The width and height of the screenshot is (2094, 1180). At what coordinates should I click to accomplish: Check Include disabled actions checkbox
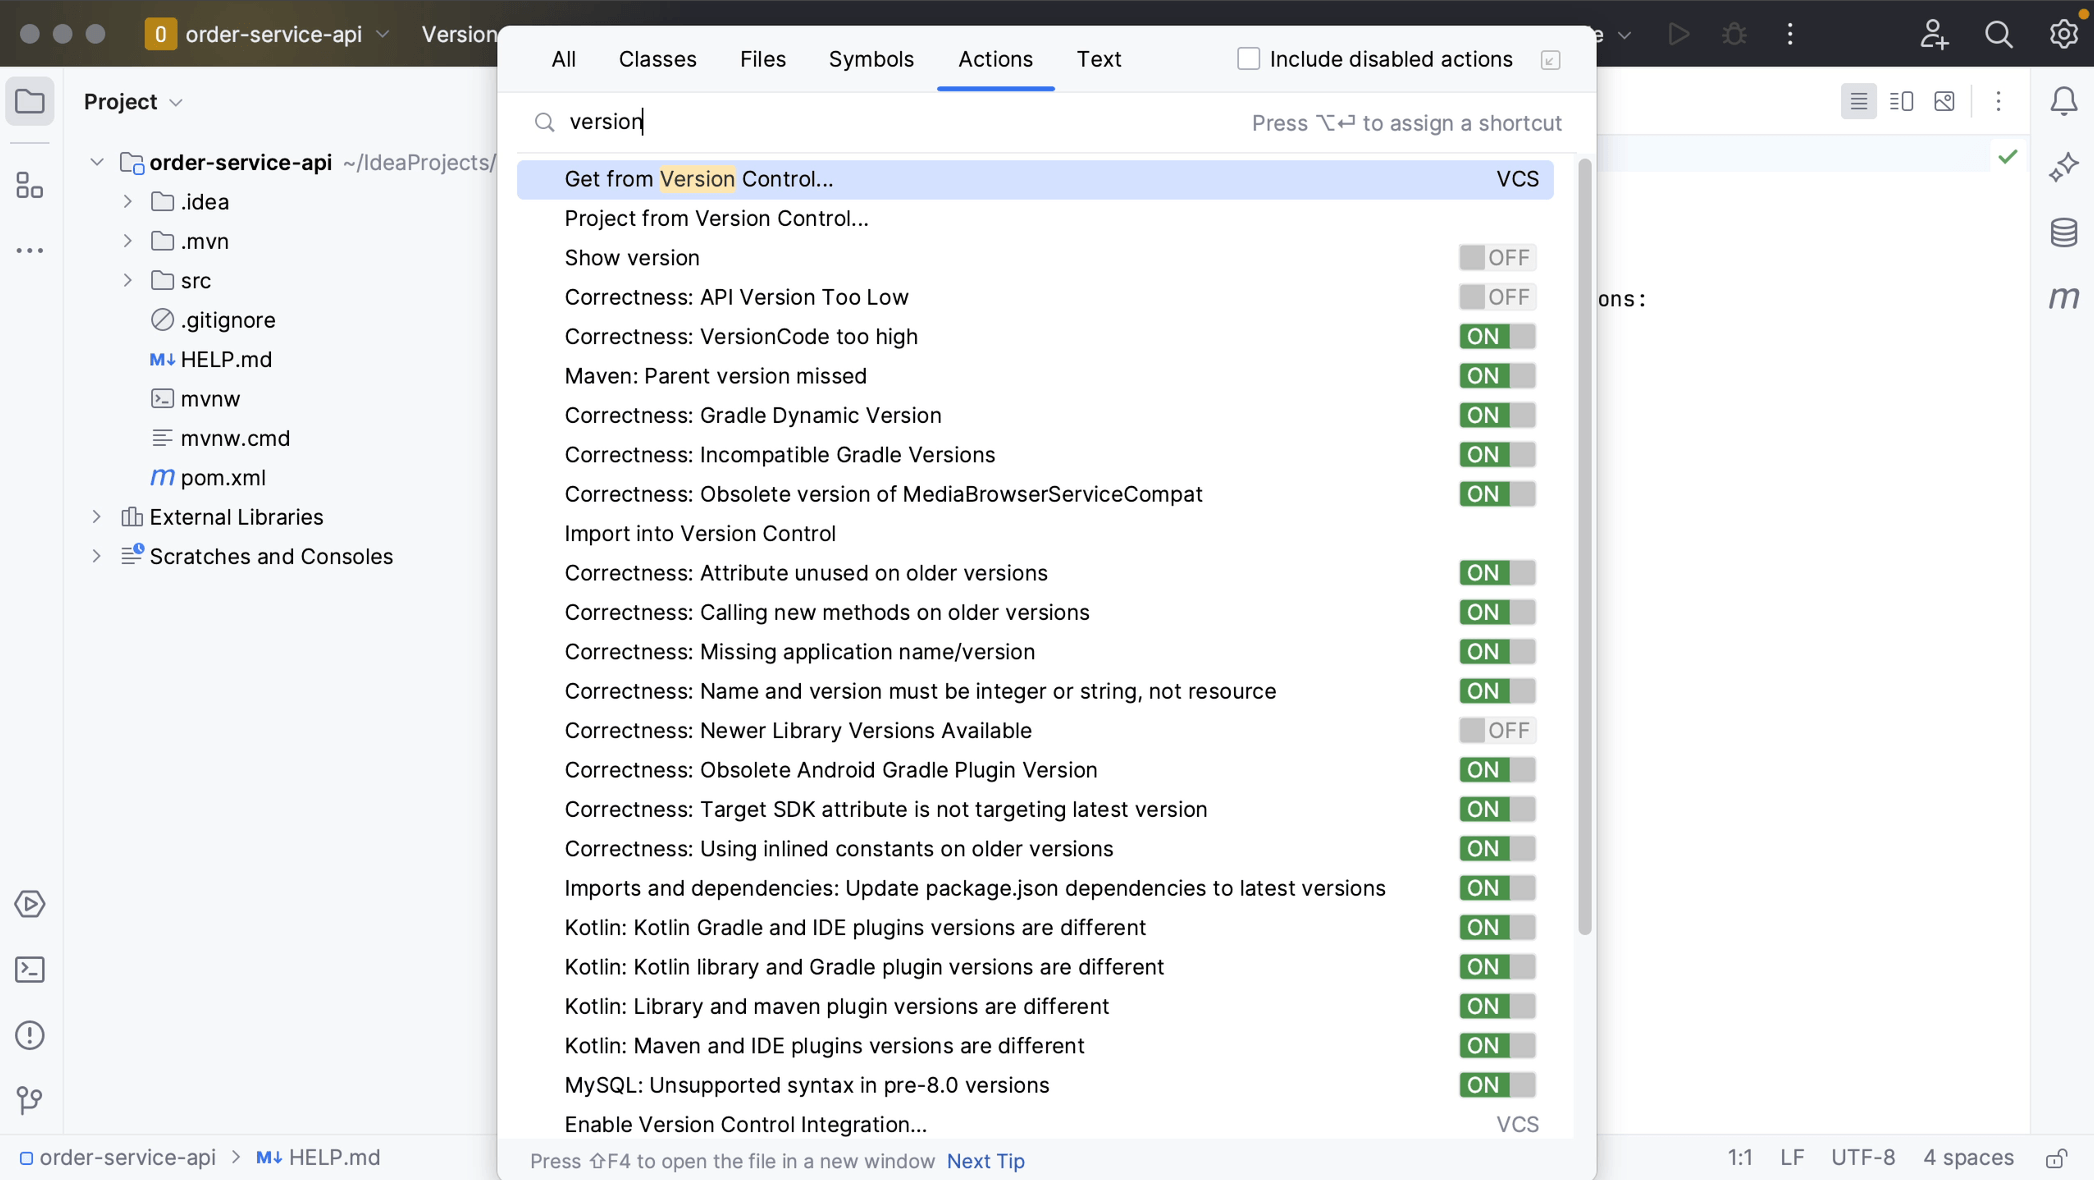point(1248,59)
